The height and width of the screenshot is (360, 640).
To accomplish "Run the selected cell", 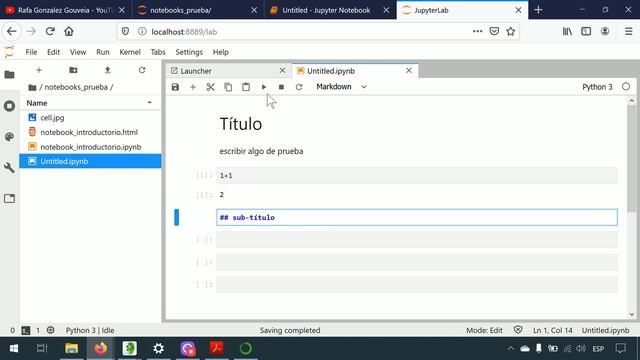I will tap(264, 87).
